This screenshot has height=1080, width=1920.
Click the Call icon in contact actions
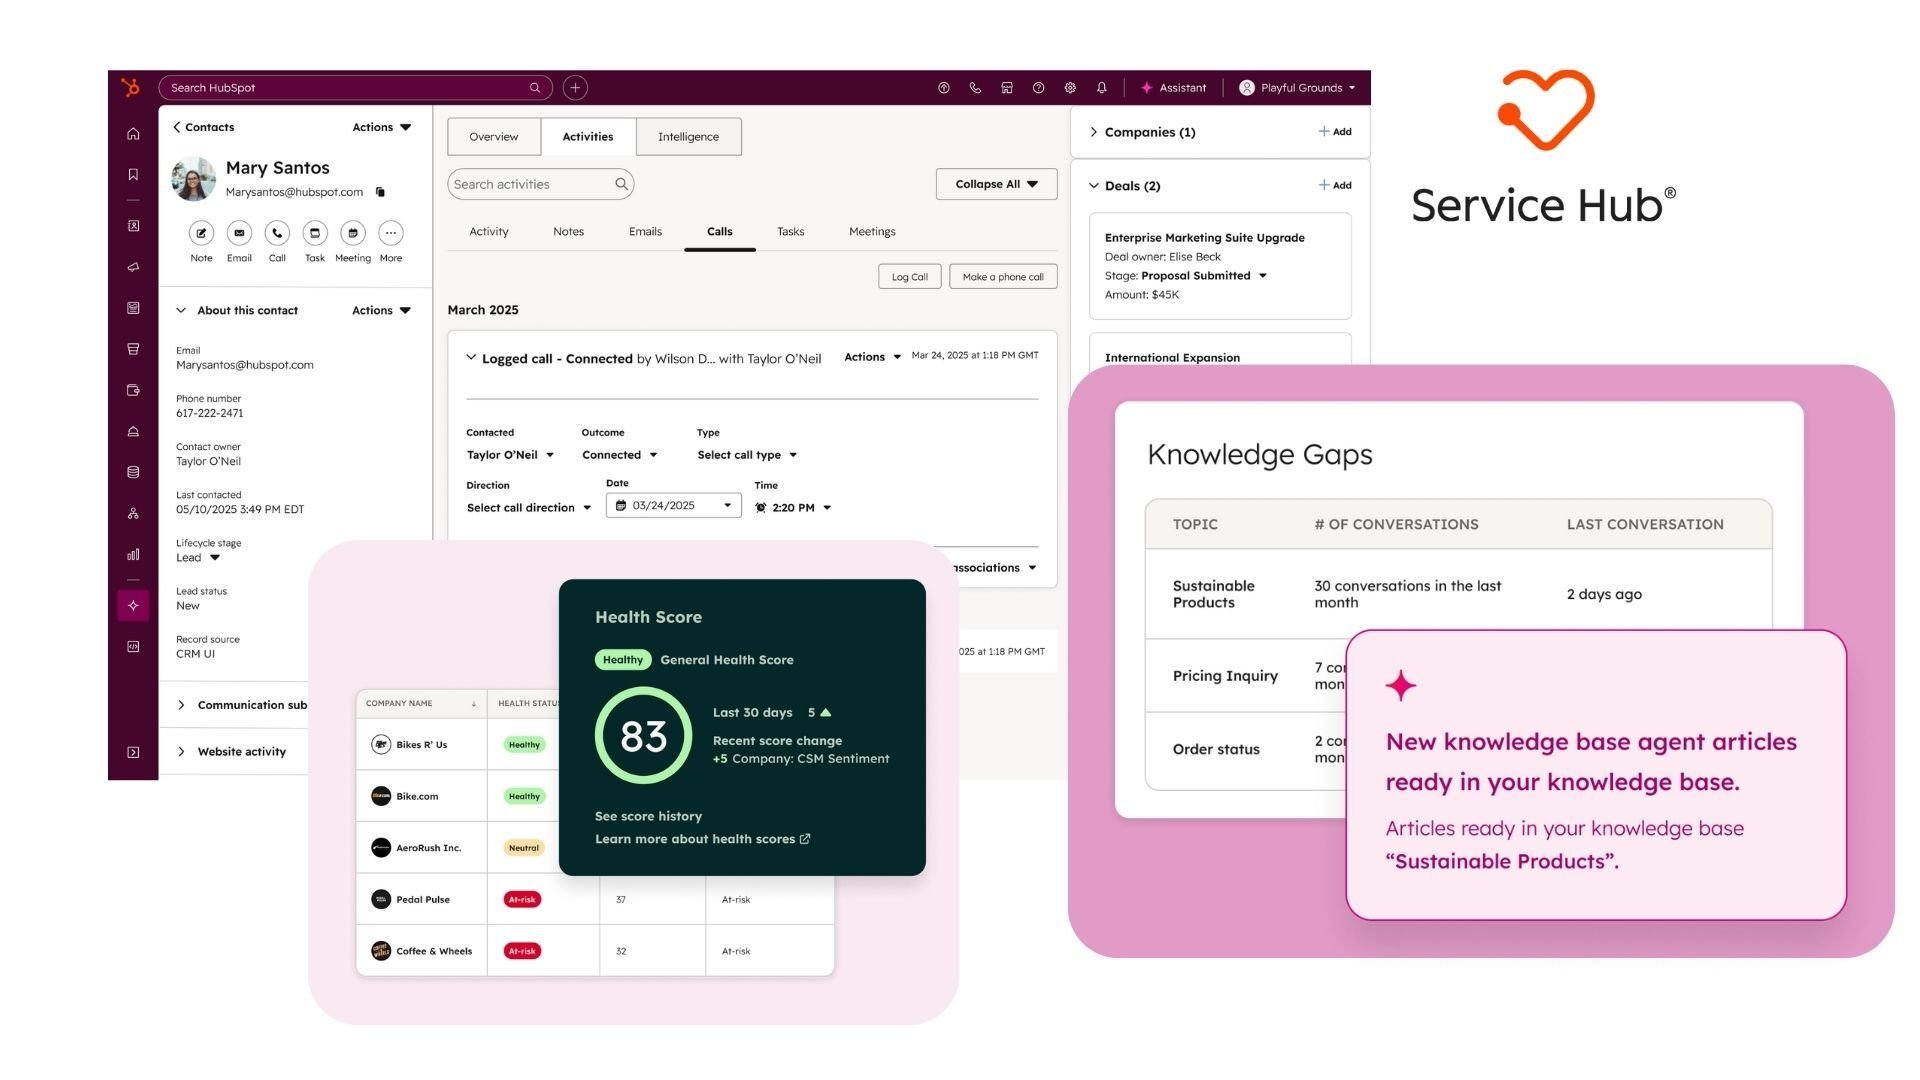[277, 233]
